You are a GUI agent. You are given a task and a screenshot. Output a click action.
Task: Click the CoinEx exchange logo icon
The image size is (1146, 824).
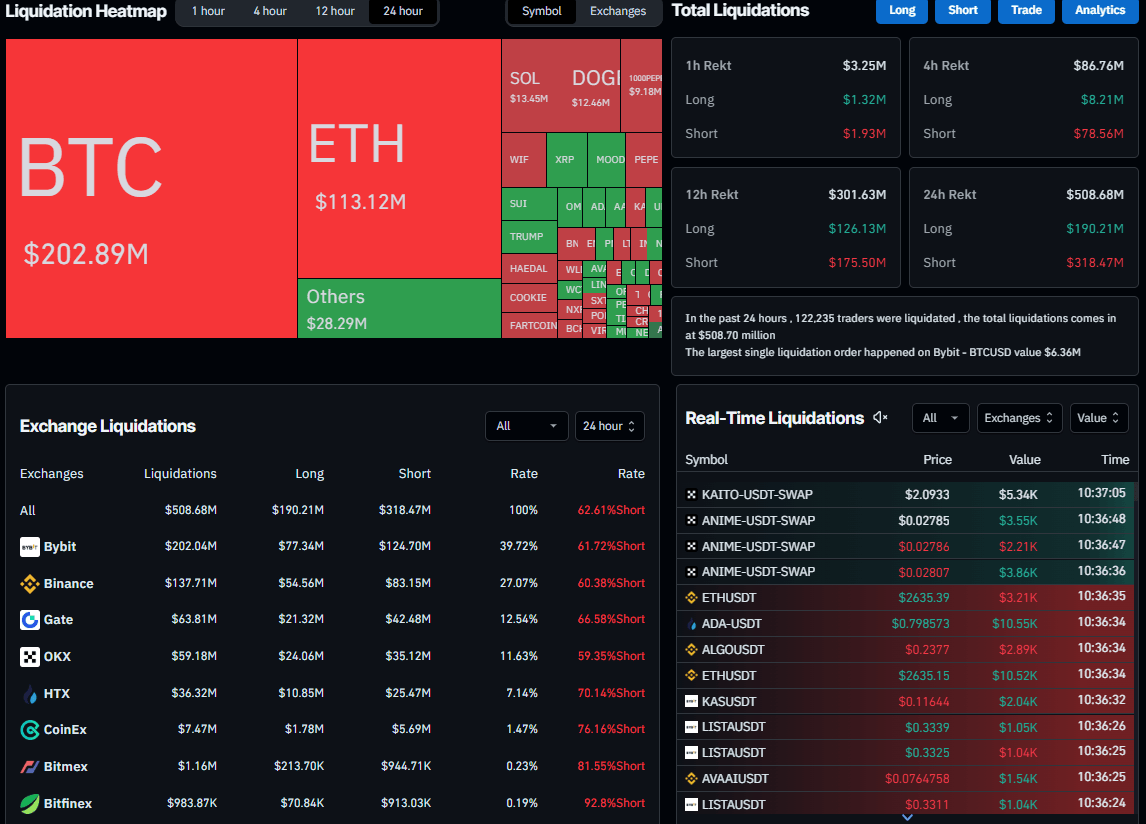point(29,730)
